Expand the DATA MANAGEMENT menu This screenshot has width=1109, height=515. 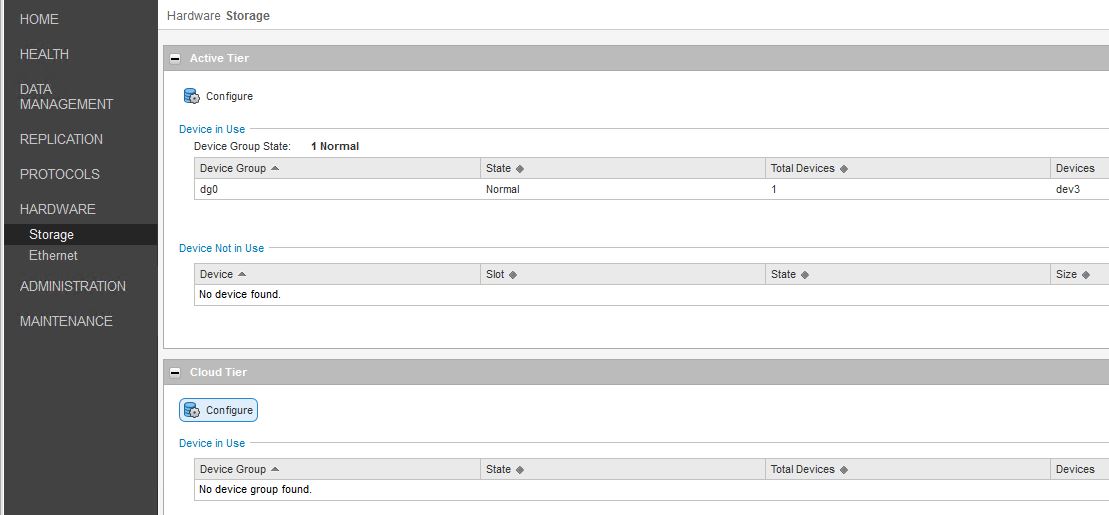(x=66, y=96)
